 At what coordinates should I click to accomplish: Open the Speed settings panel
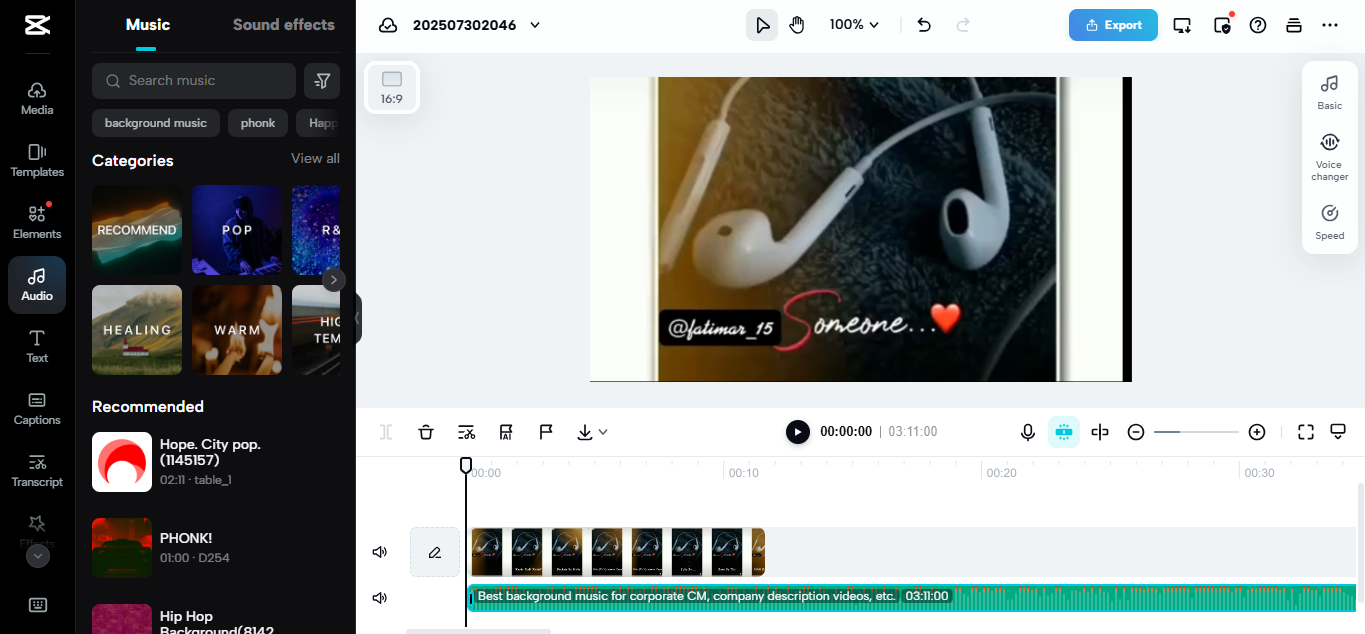click(x=1329, y=221)
